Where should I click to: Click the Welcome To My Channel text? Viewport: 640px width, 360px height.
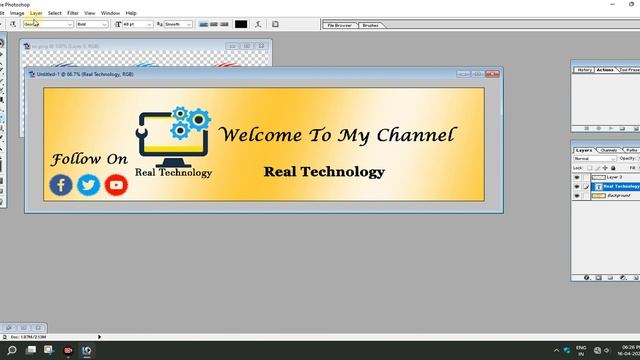click(337, 135)
